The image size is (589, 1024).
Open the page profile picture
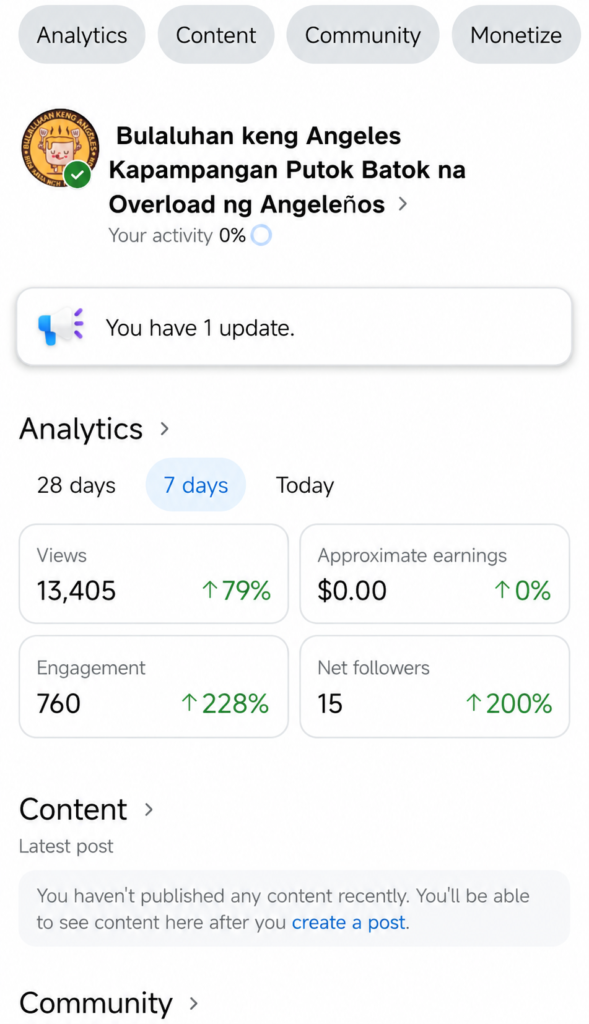coord(60,148)
